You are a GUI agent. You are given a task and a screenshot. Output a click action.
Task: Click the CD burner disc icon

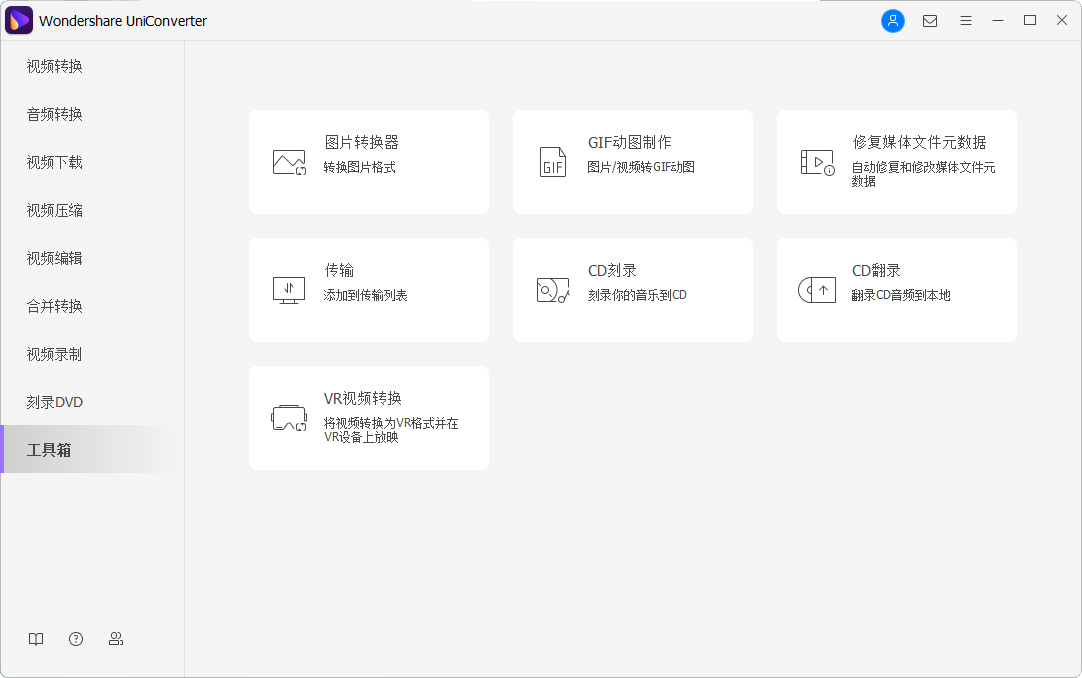click(x=553, y=290)
